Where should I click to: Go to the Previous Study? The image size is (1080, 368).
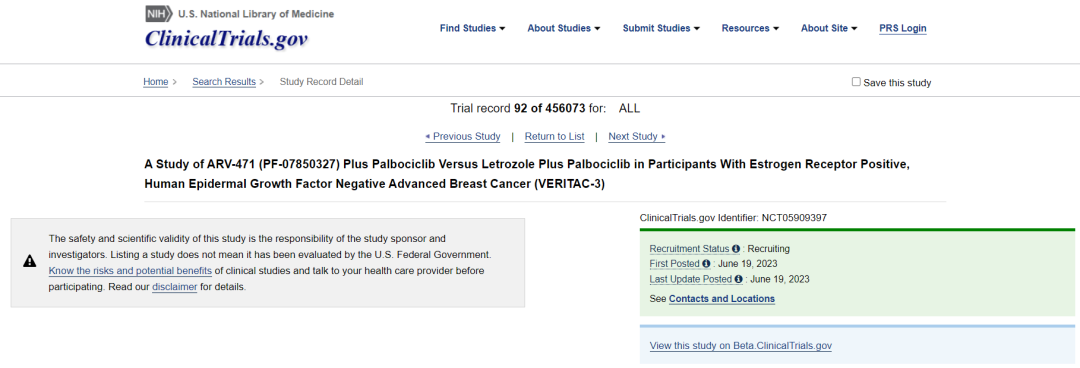tap(463, 136)
